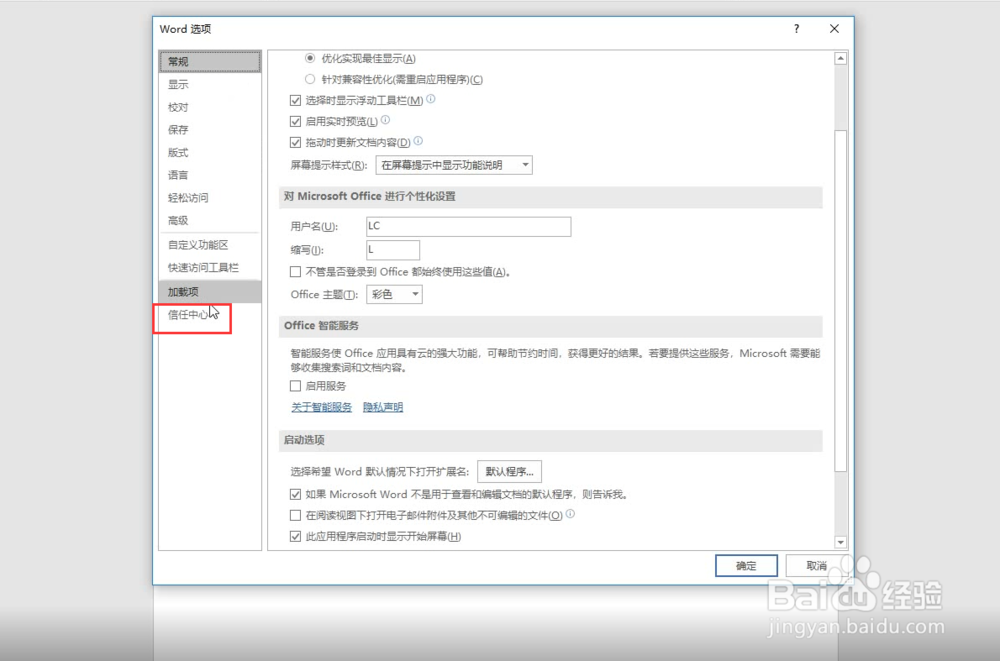Viewport: 1000px width, 661px height.
Task: Switch to the 校对 category
Action: click(x=210, y=107)
